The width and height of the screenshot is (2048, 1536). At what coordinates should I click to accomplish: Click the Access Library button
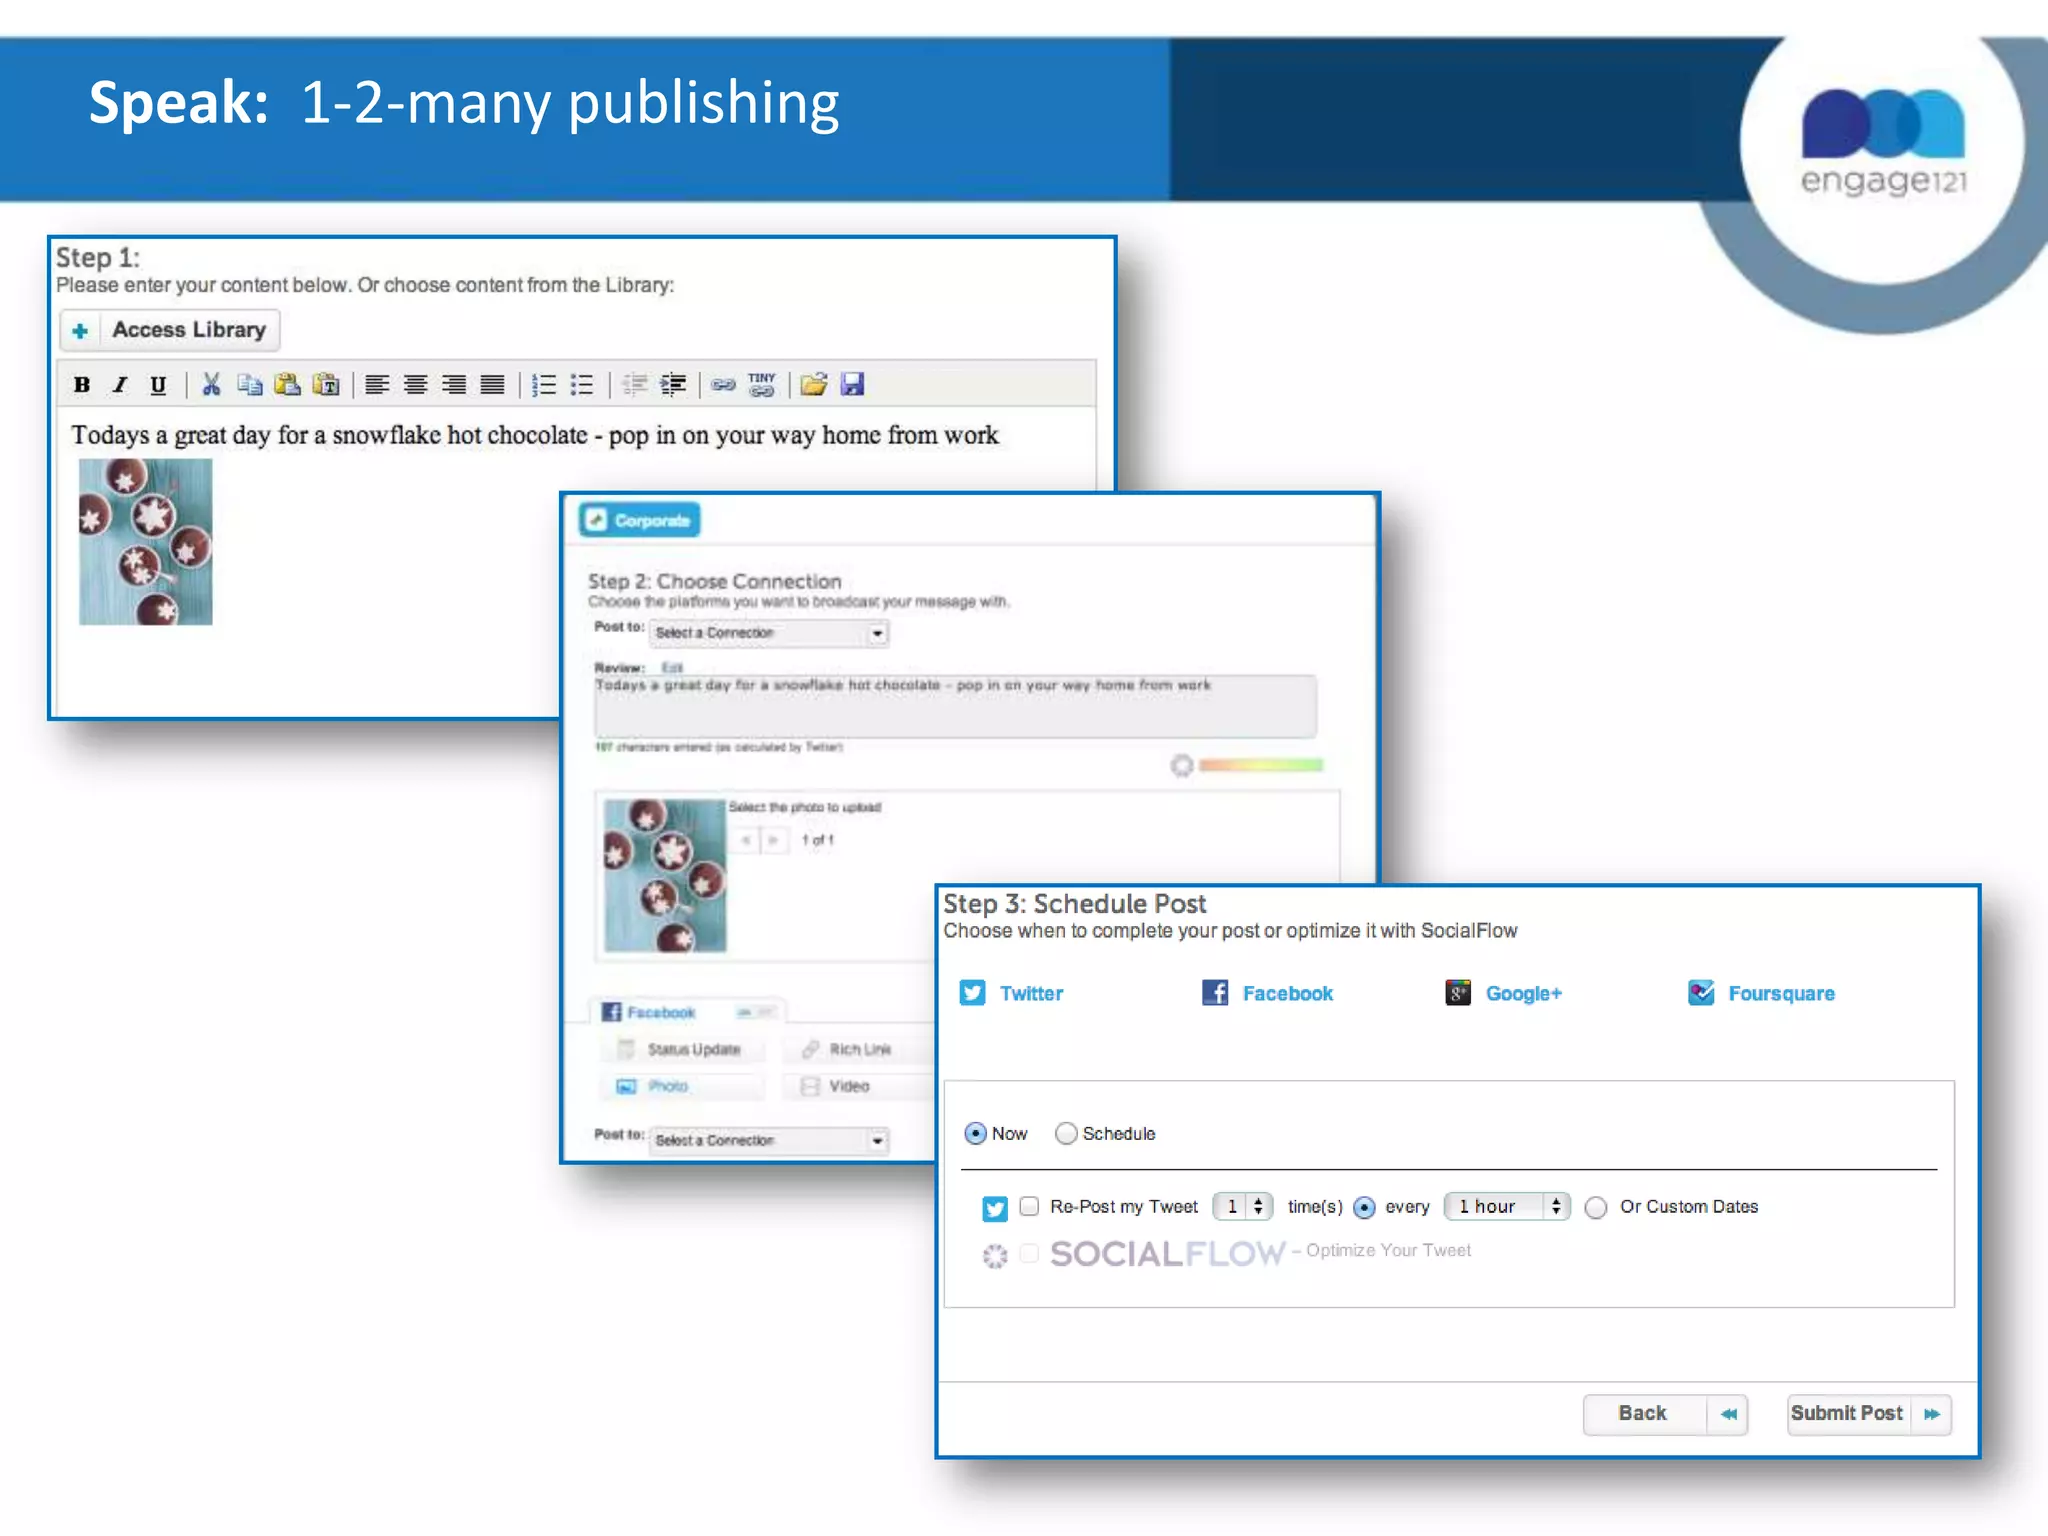[170, 330]
